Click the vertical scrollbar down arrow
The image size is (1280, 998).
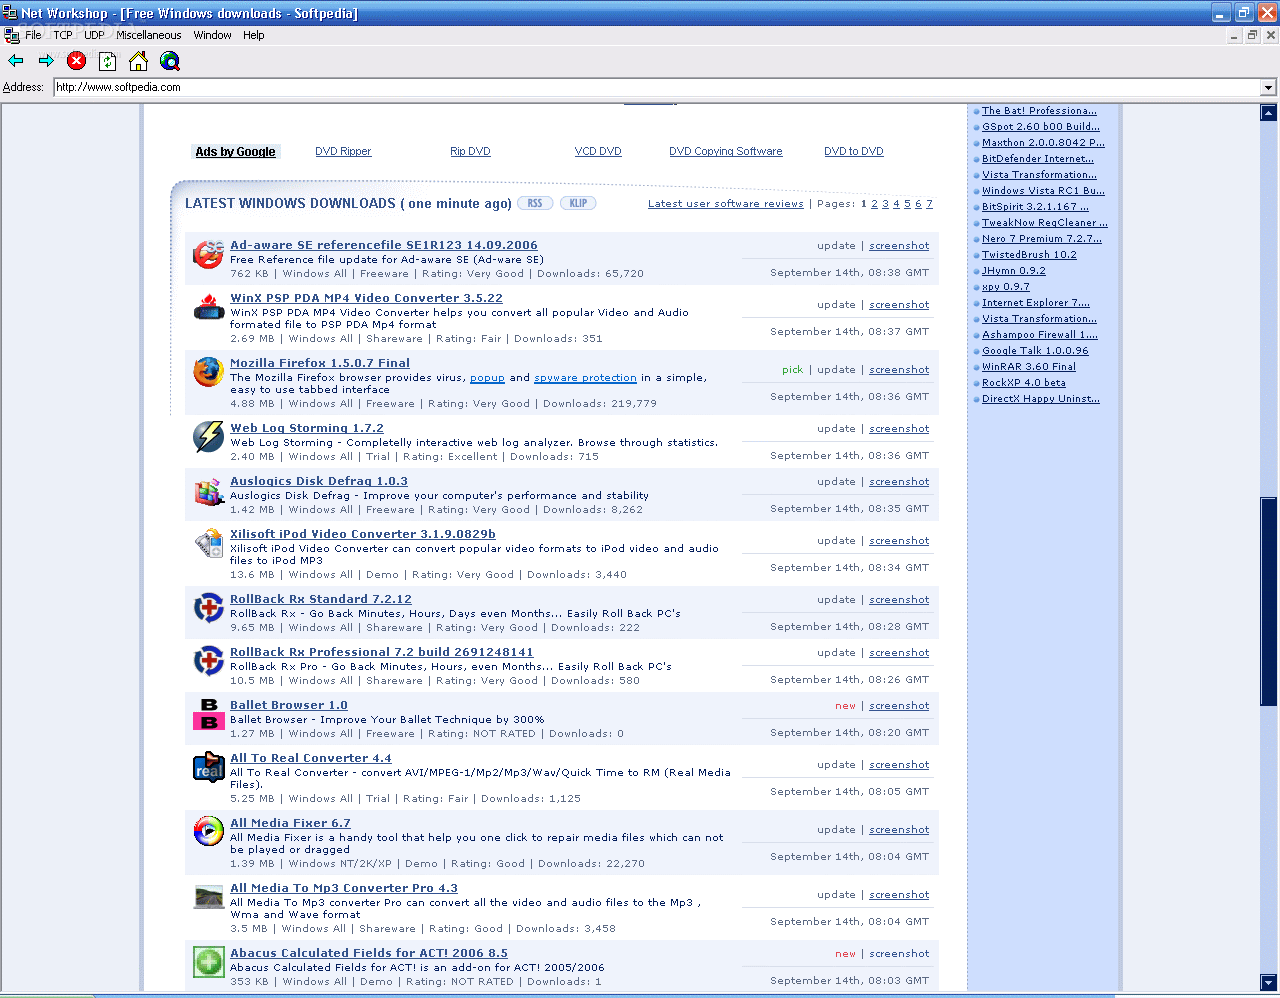[x=1269, y=982]
